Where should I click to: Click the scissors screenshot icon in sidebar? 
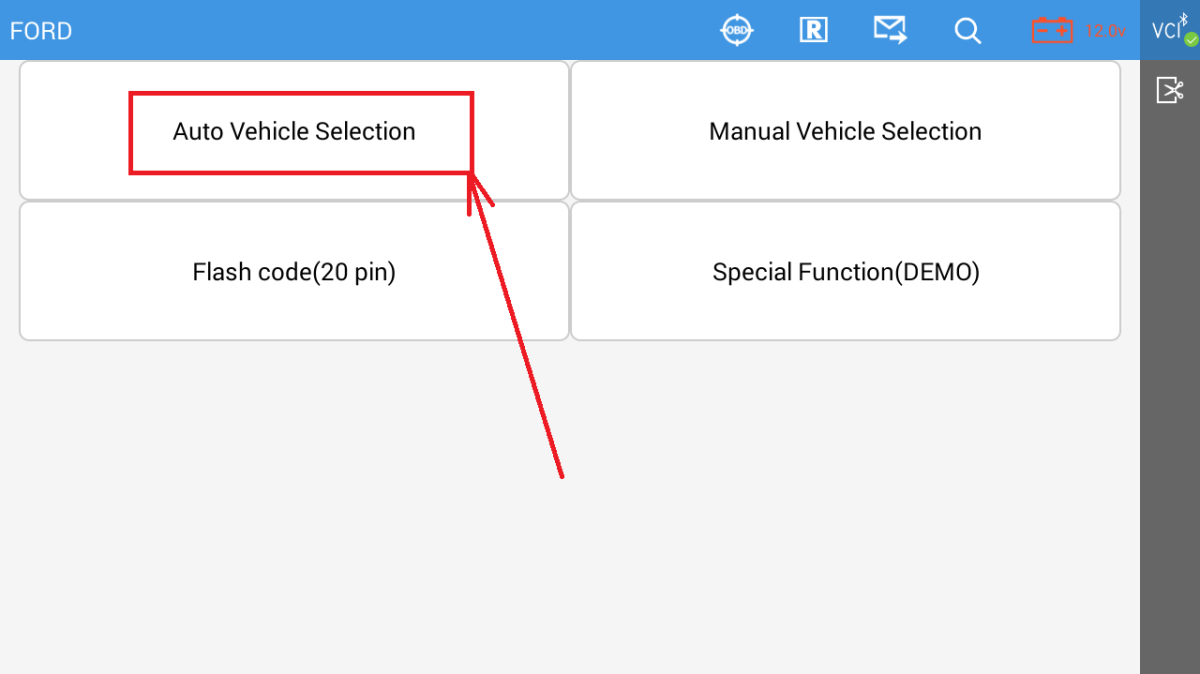coord(1170,91)
